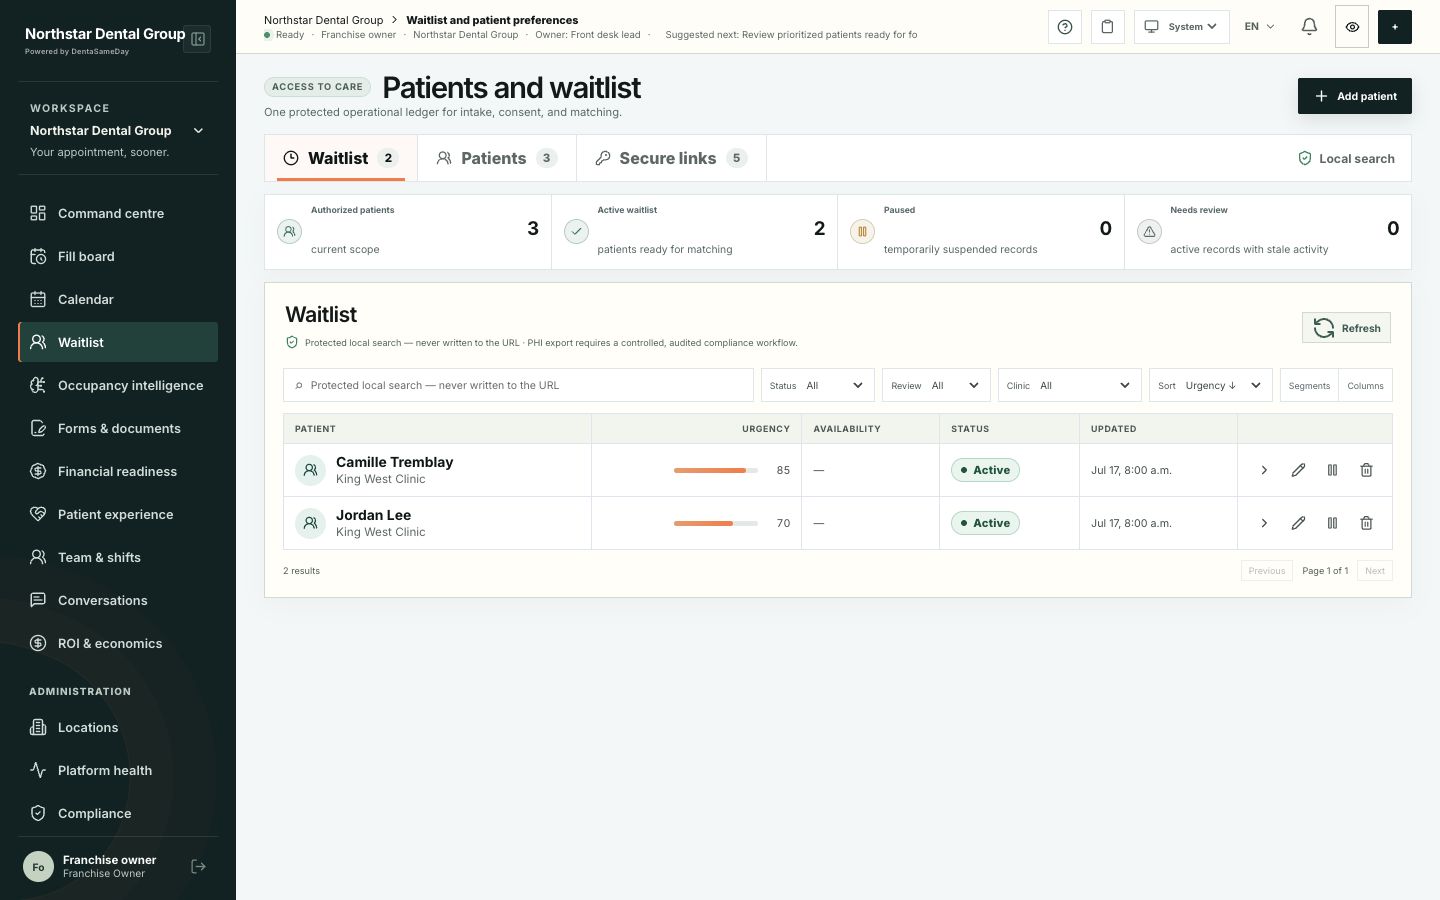This screenshot has height=900, width=1440.
Task: Open Jordan Lee's details chevron
Action: coord(1264,523)
